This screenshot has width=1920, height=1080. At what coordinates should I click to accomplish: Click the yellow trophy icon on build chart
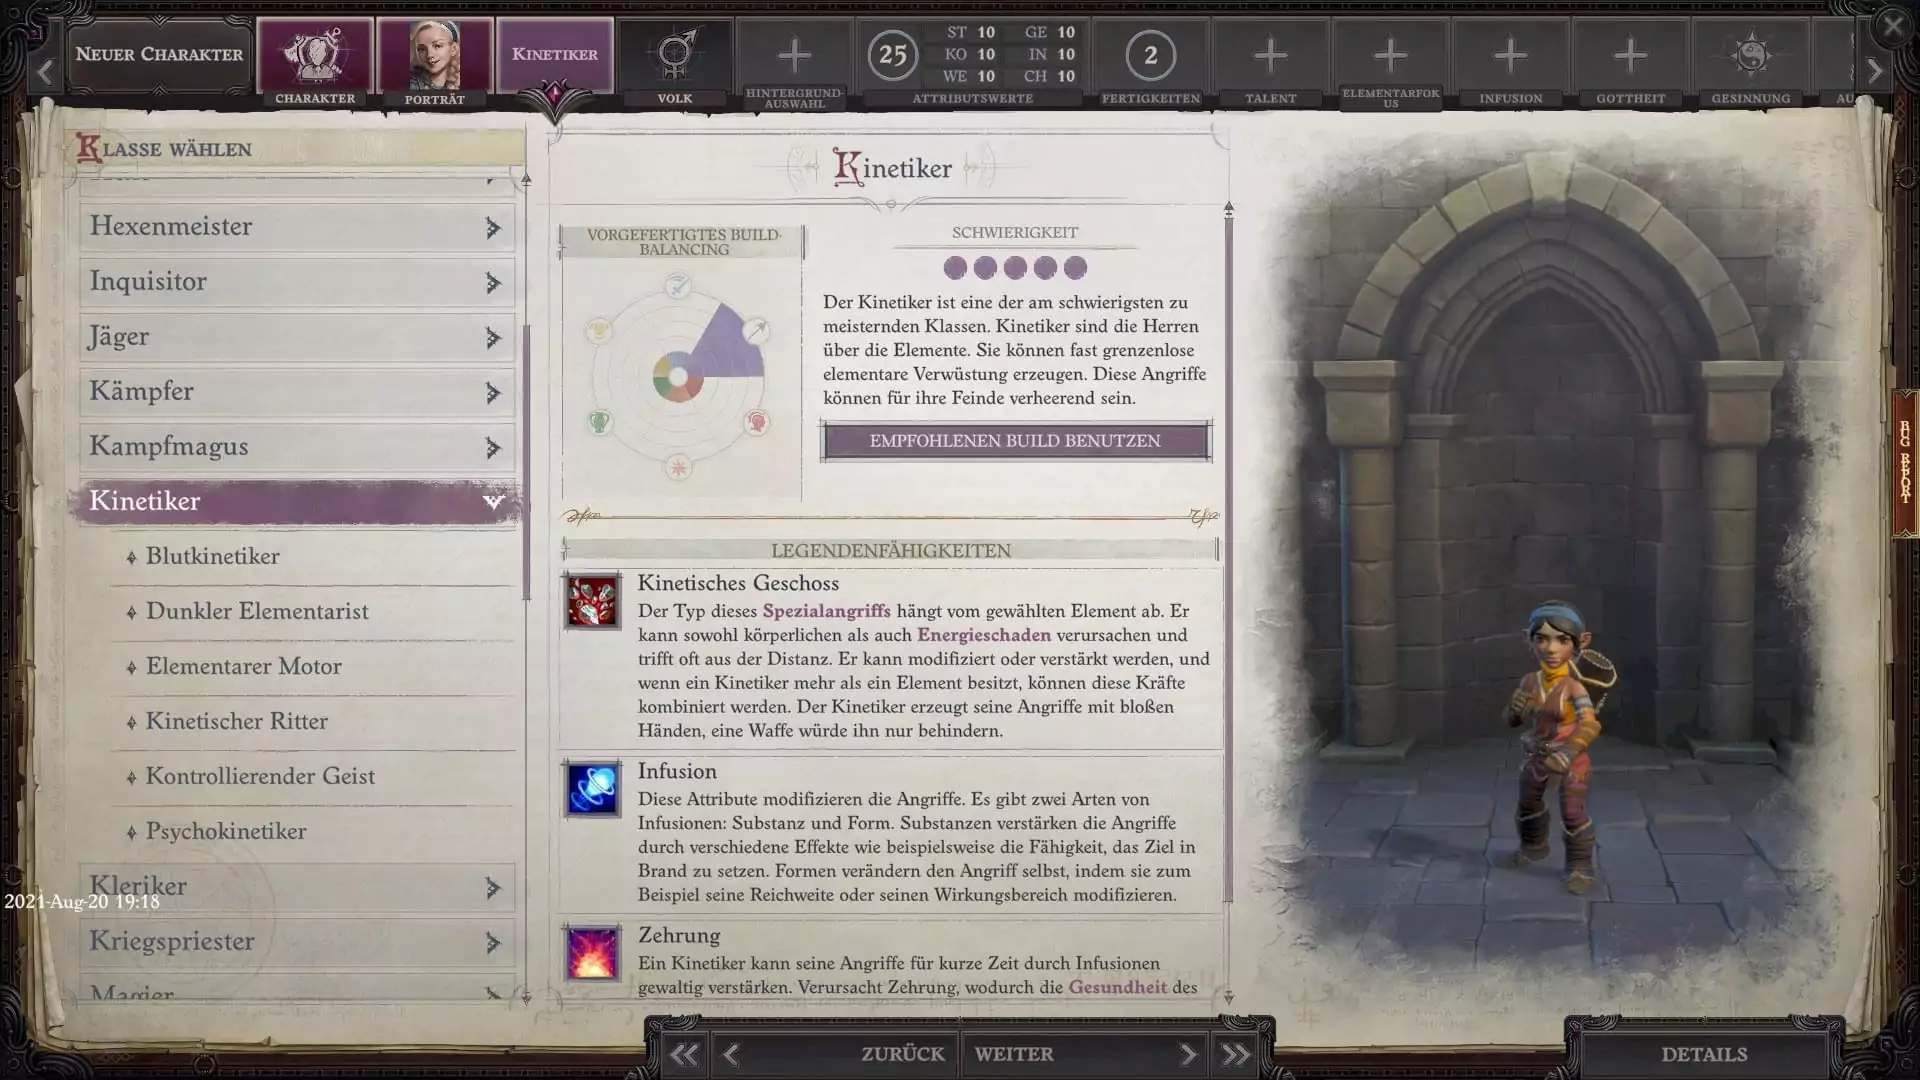tap(599, 330)
